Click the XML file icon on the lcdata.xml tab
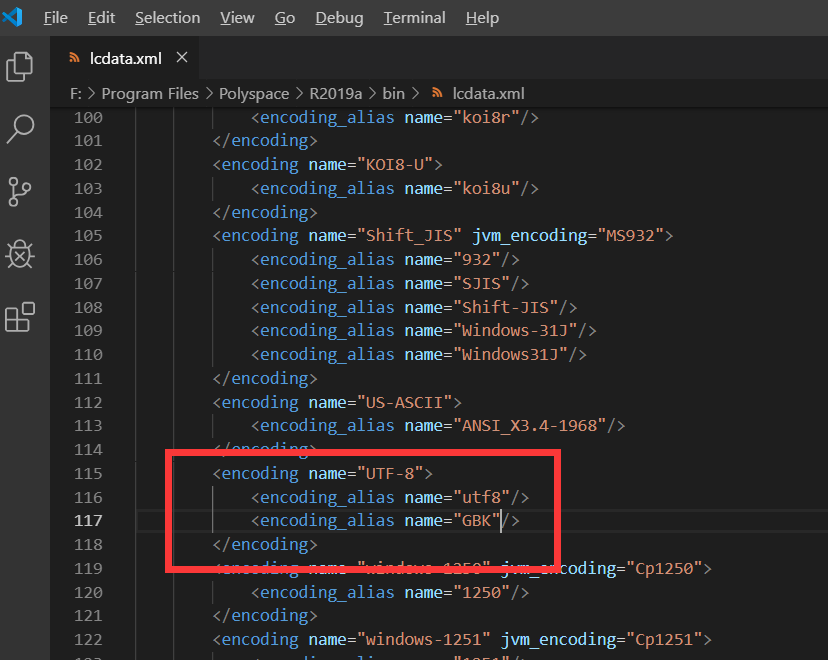This screenshot has height=660, width=828. [x=73, y=58]
